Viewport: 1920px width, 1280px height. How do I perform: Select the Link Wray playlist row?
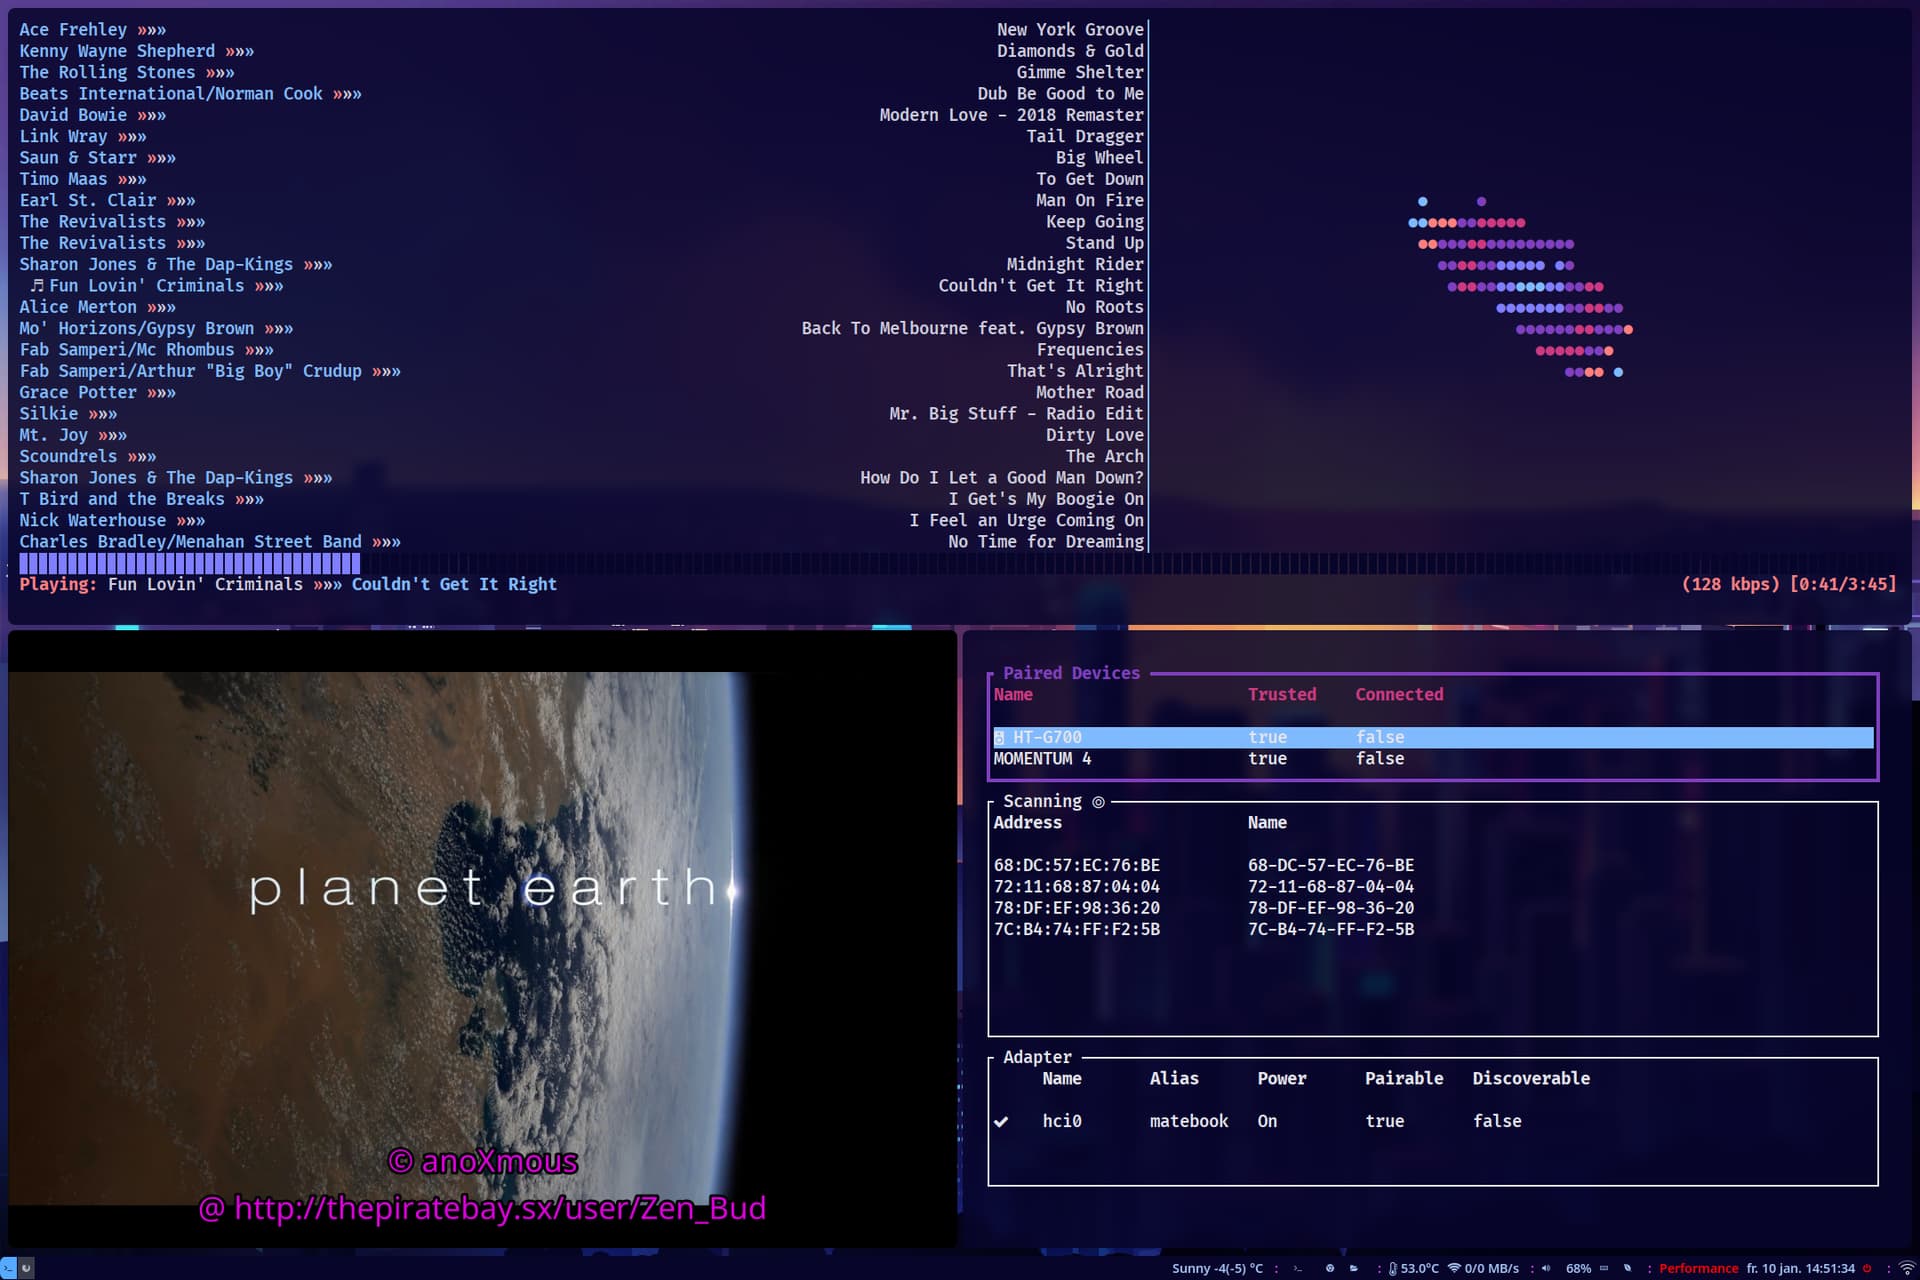pos(583,137)
